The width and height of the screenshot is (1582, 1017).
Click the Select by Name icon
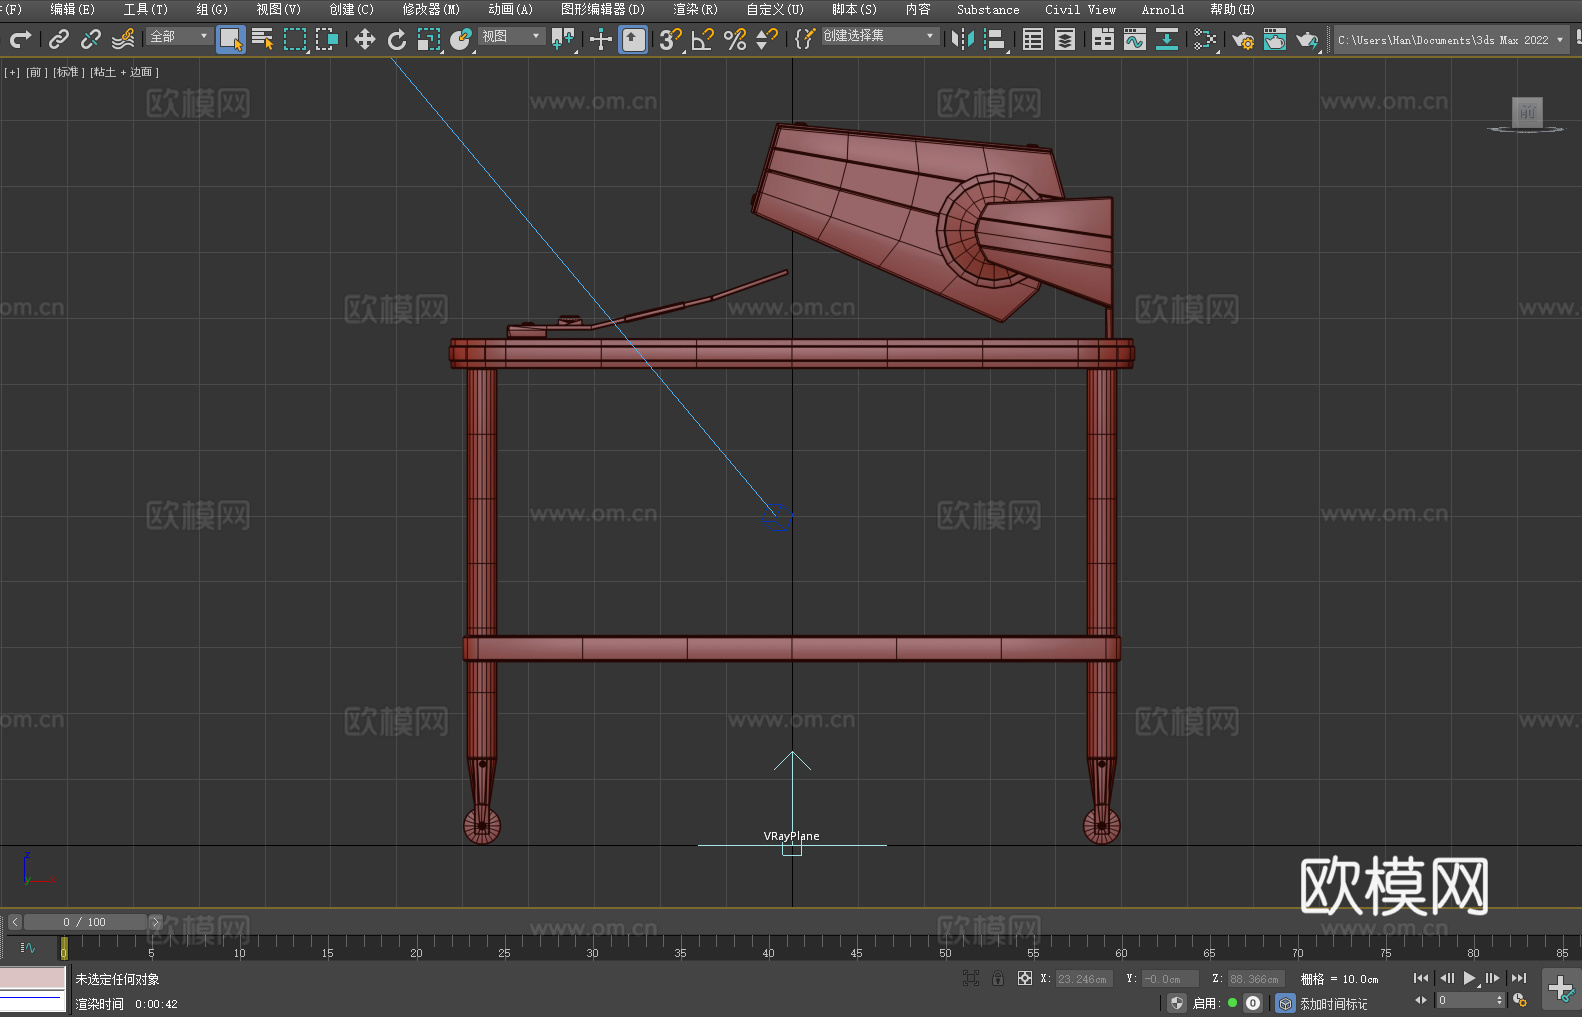(x=262, y=39)
